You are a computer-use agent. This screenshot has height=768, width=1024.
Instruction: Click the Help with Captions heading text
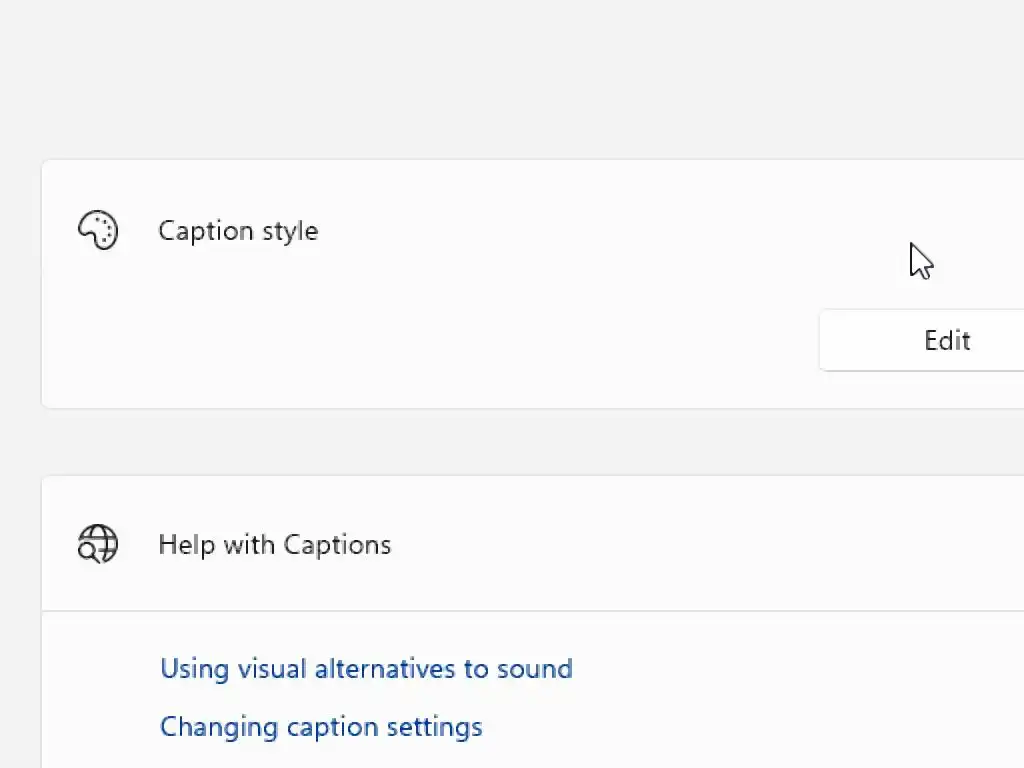[274, 545]
